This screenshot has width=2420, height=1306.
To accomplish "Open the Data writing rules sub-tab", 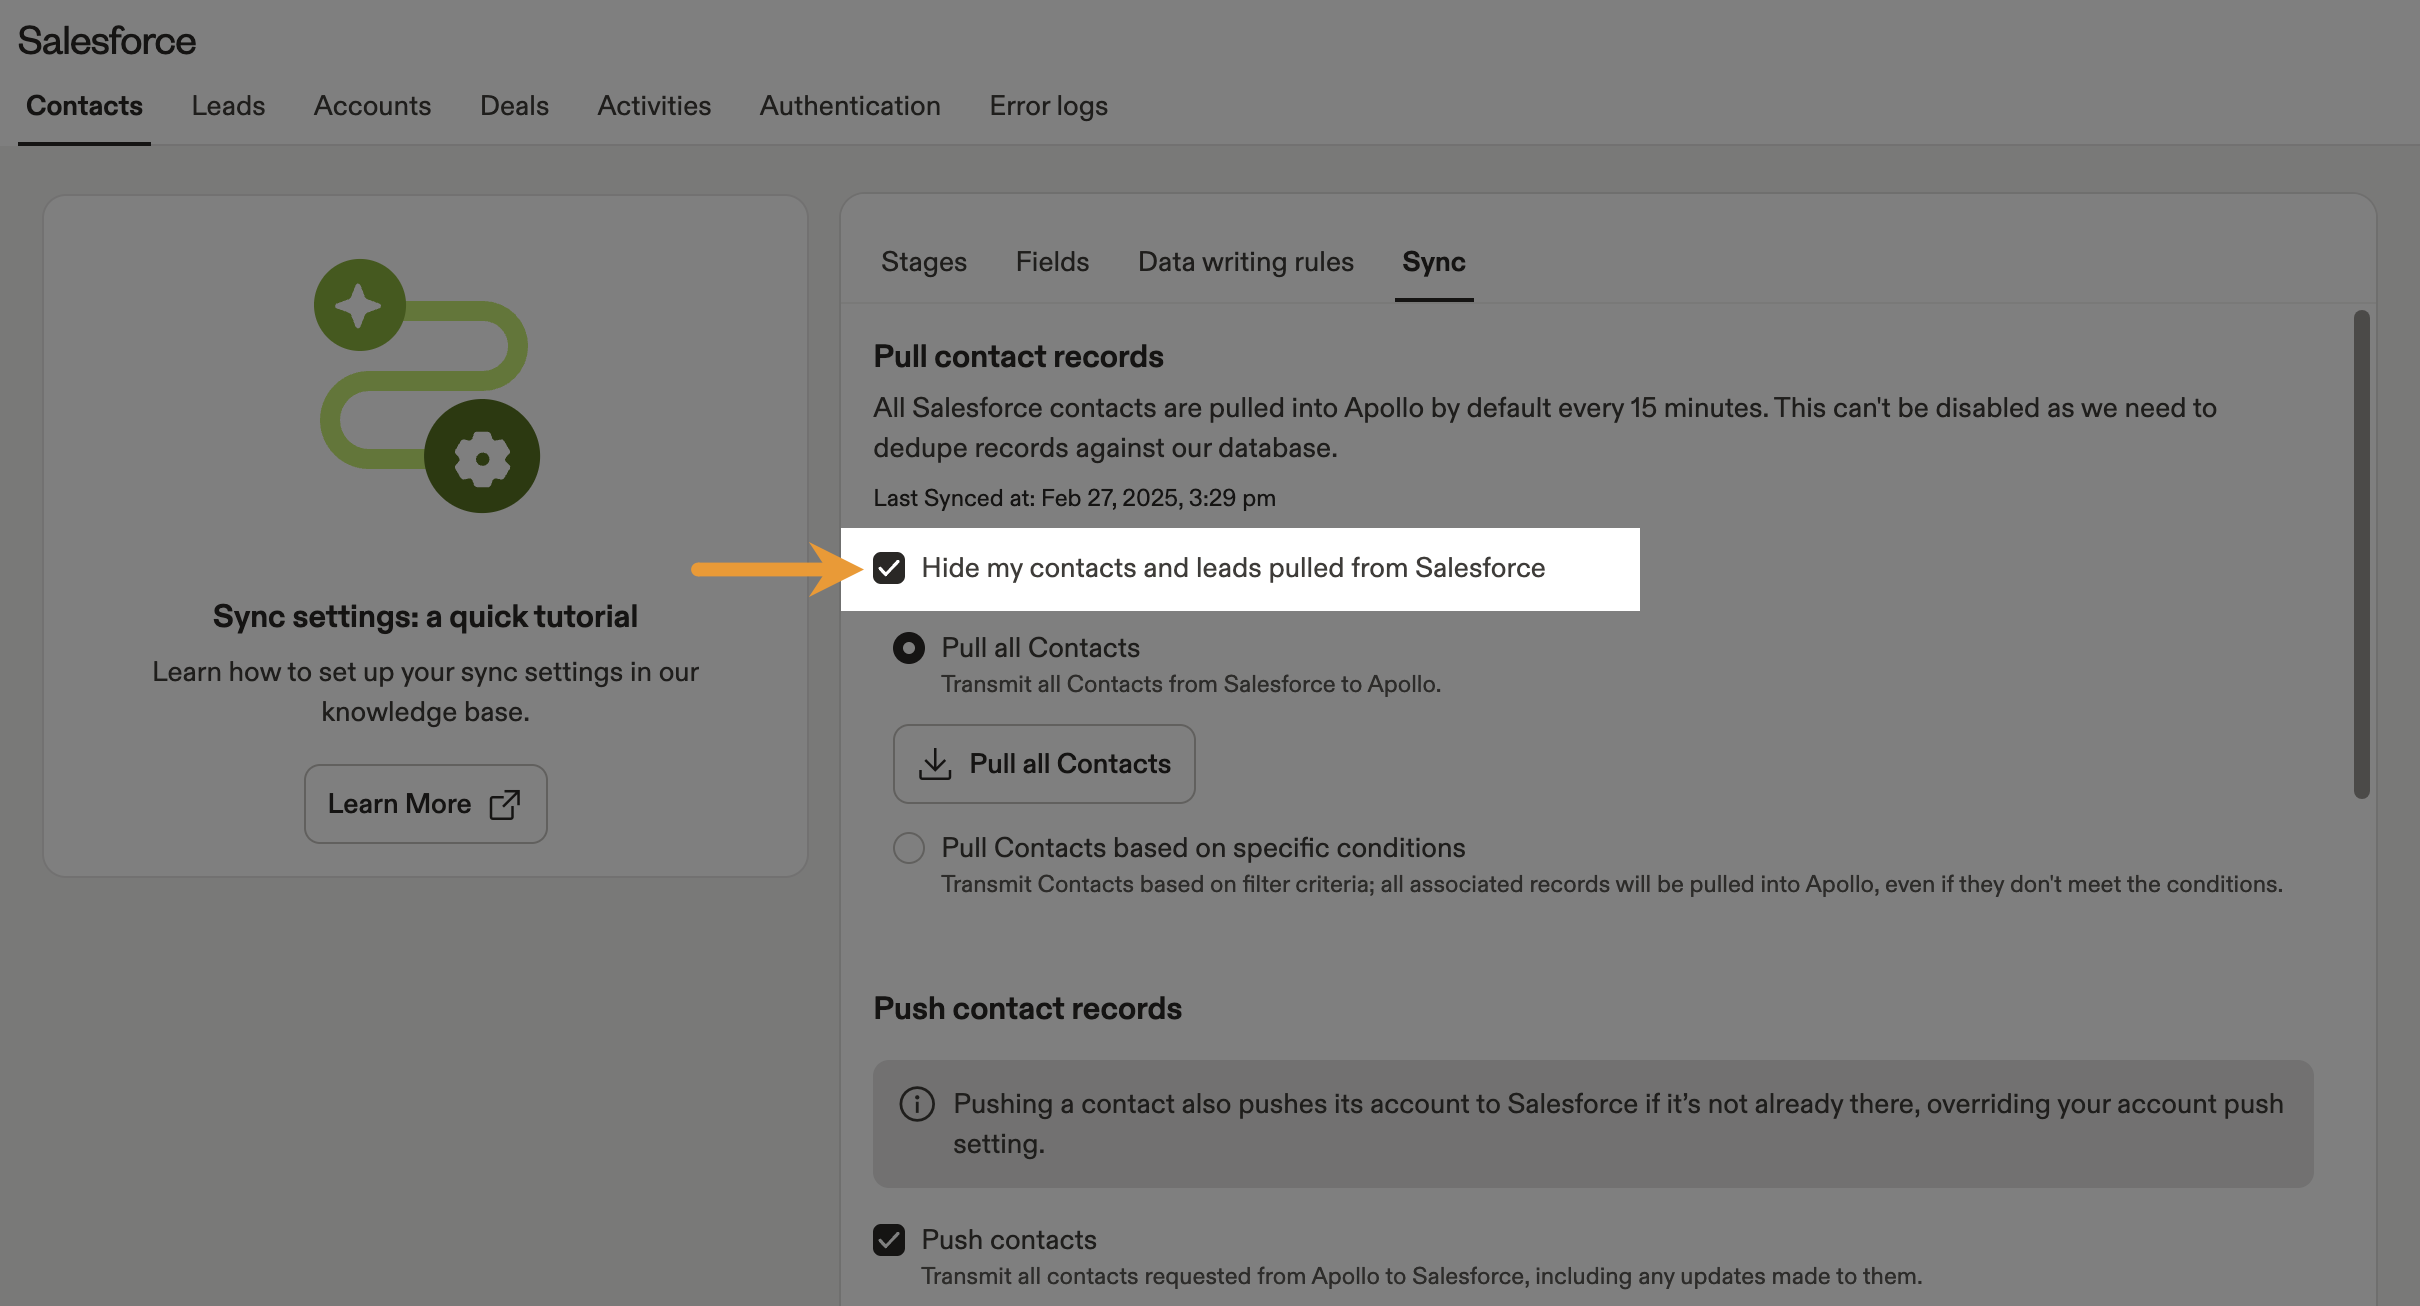I will click(1245, 261).
